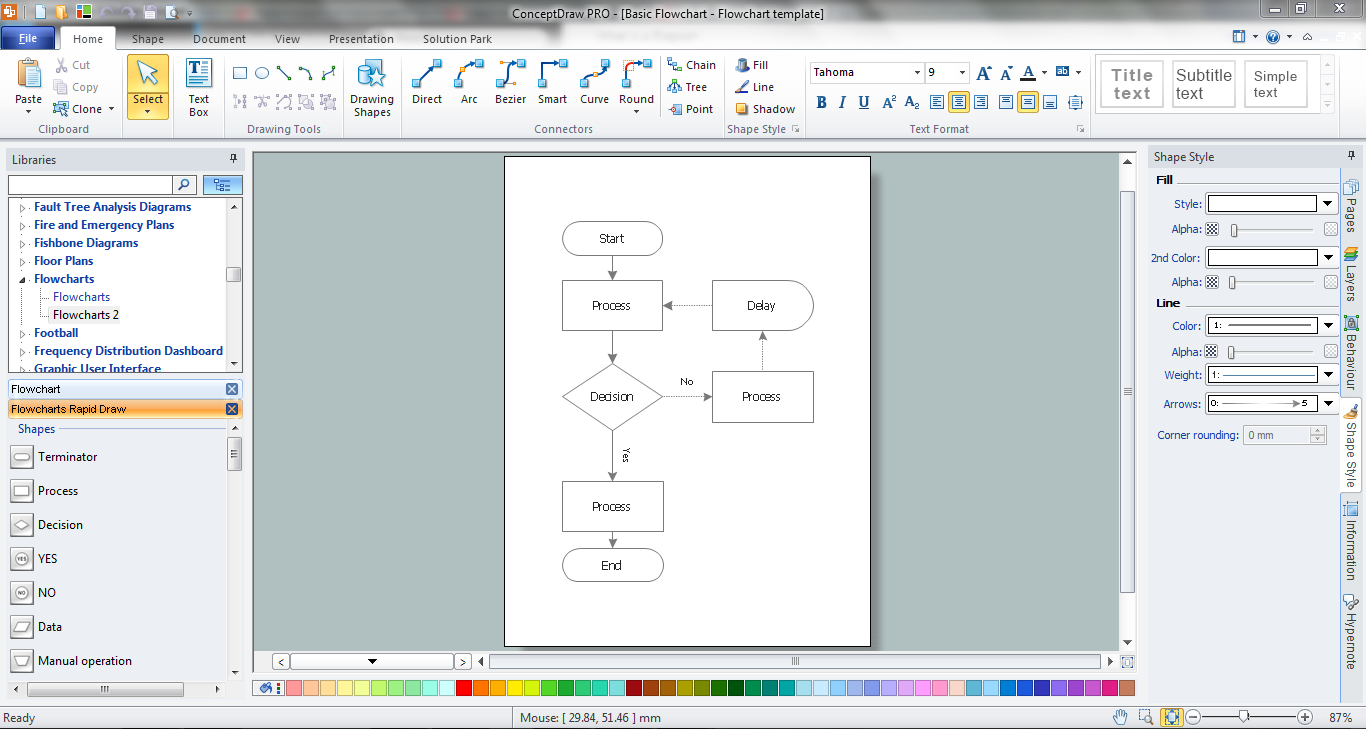Viewport: 1366px width, 729px height.
Task: Set text alignment to left
Action: 937,102
